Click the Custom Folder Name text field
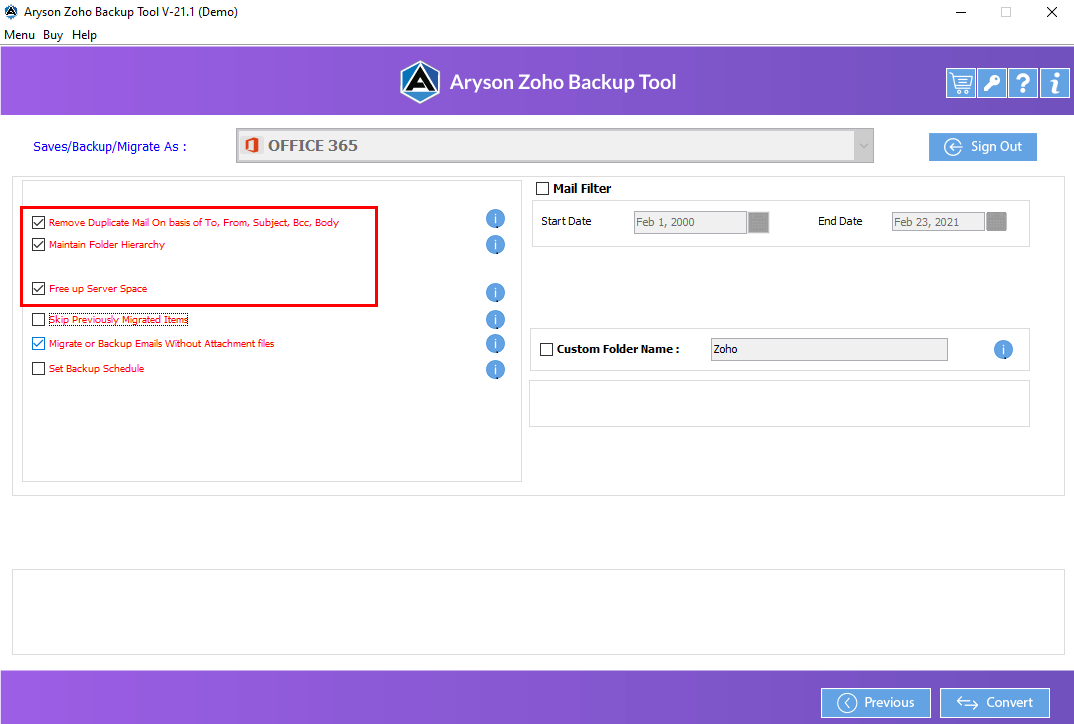Image resolution: width=1074 pixels, height=724 pixels. tap(829, 349)
